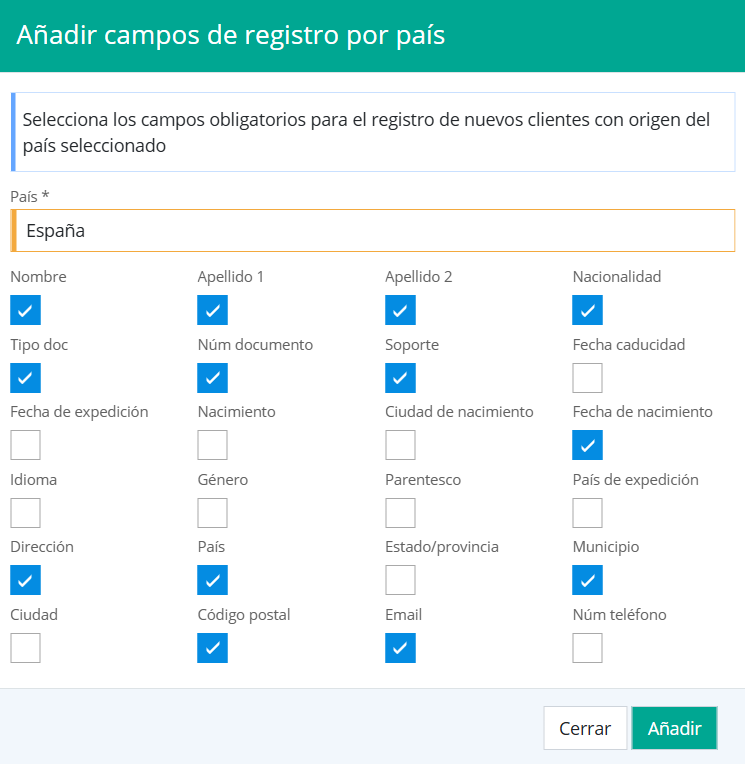
Task: Check the Fecha de expedición checkbox
Action: (25, 445)
